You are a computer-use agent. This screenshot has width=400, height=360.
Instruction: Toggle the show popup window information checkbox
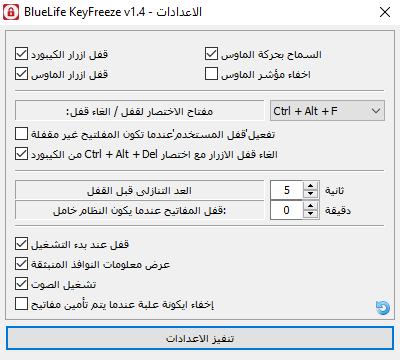pyautogui.click(x=21, y=264)
